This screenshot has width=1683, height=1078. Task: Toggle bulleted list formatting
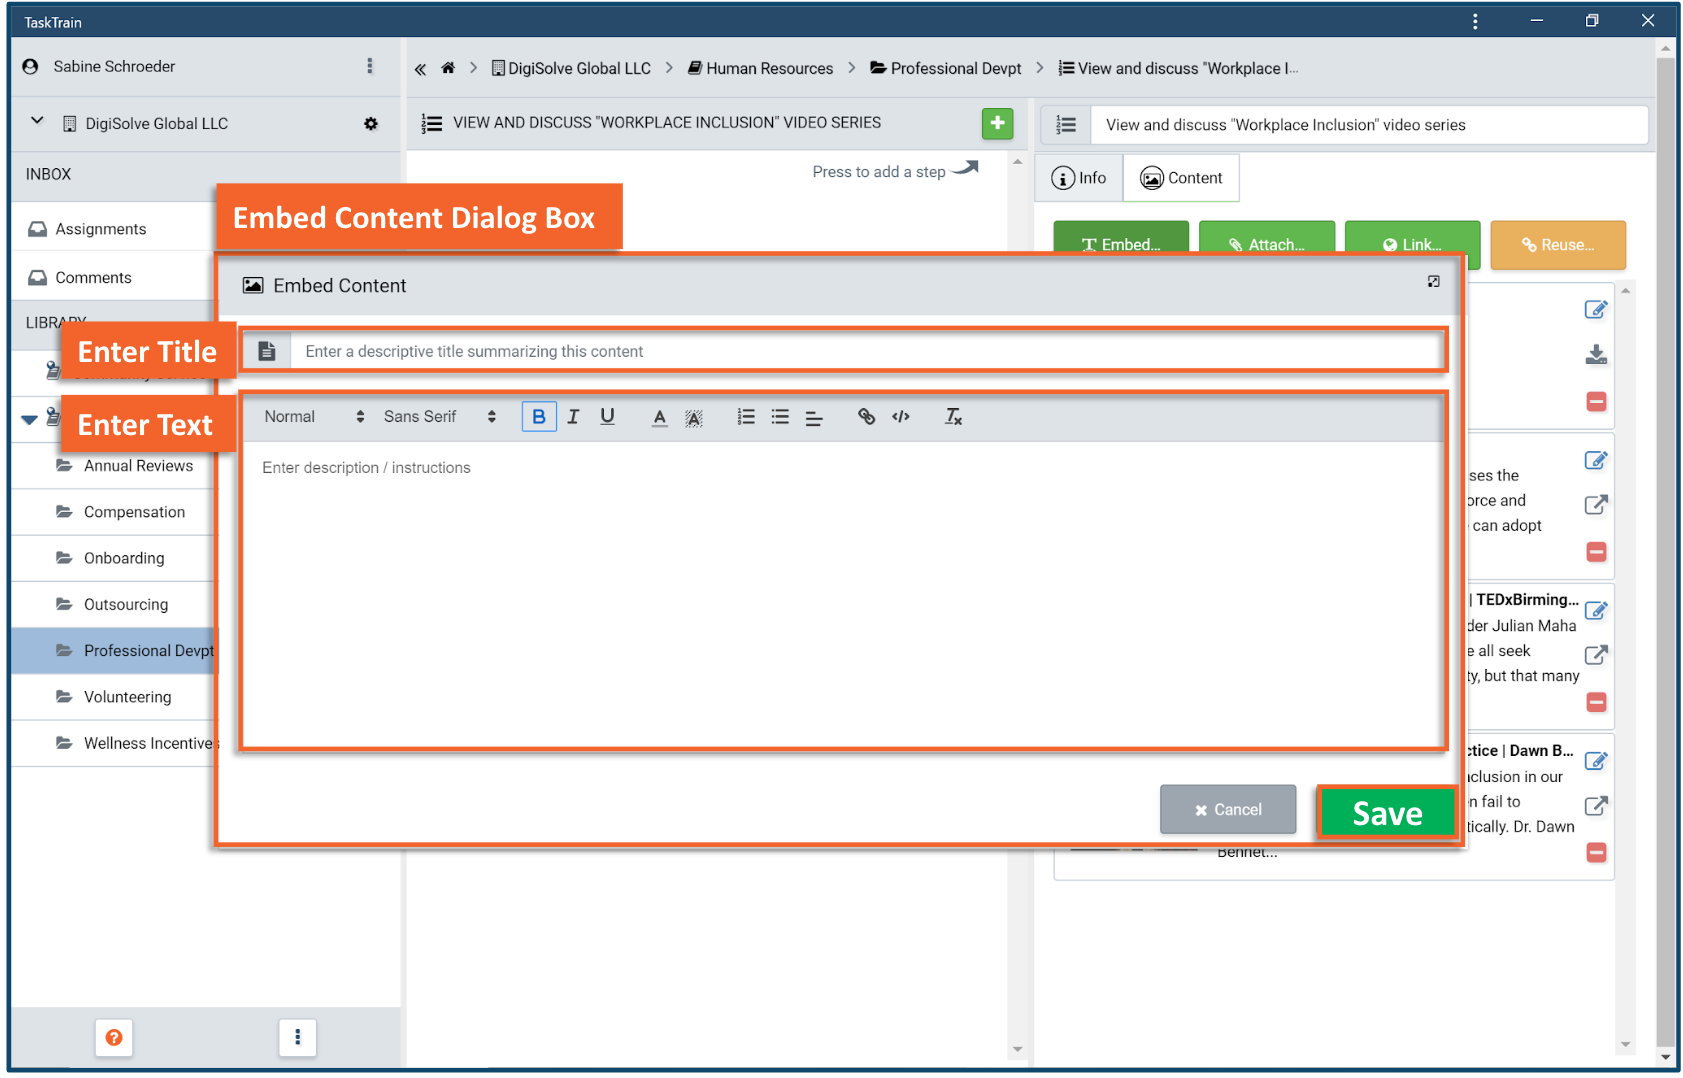(x=780, y=417)
